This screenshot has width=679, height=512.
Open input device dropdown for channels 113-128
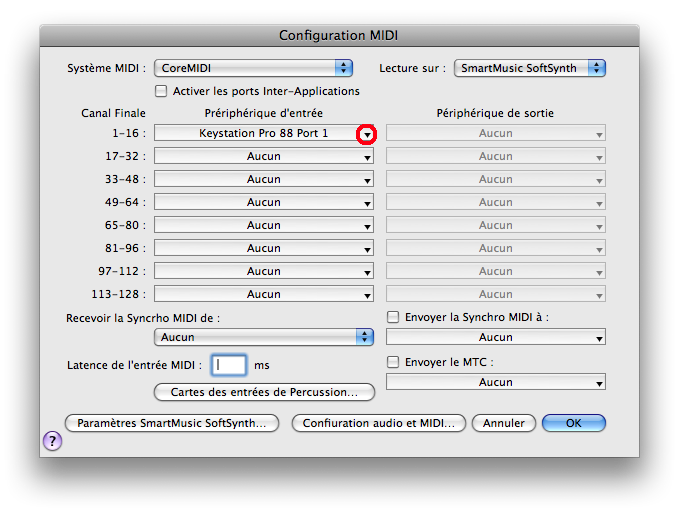tap(264, 294)
